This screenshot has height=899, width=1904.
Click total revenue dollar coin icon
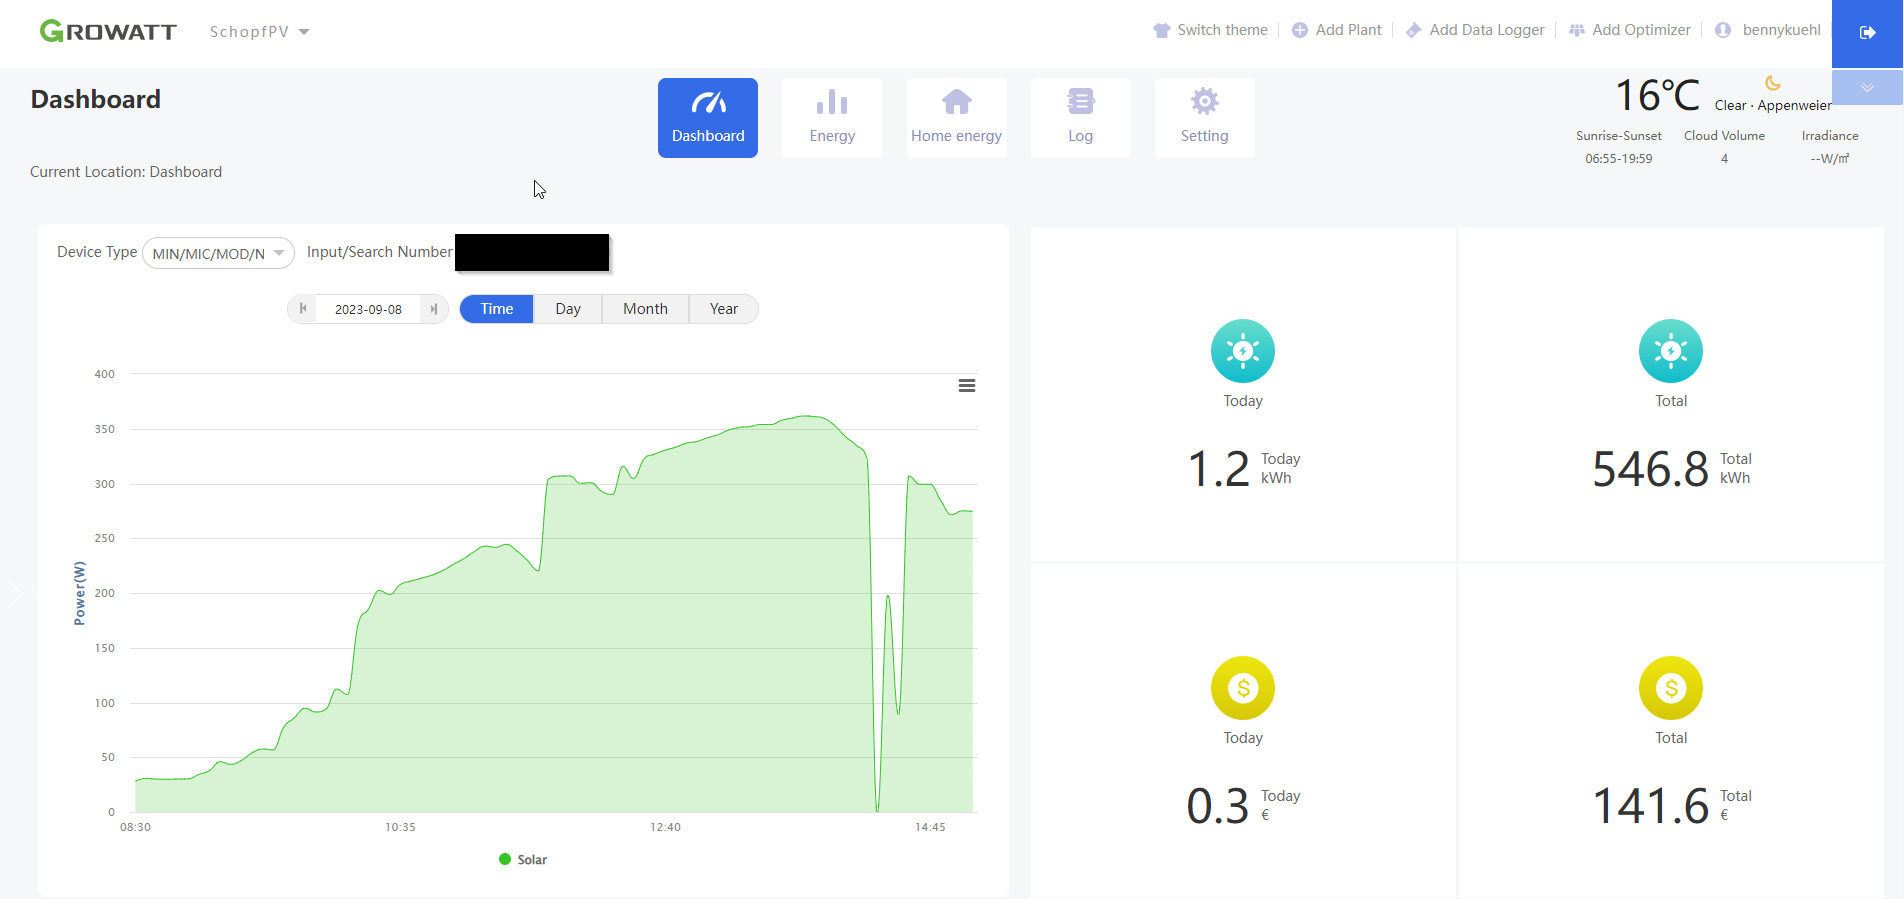(1670, 688)
